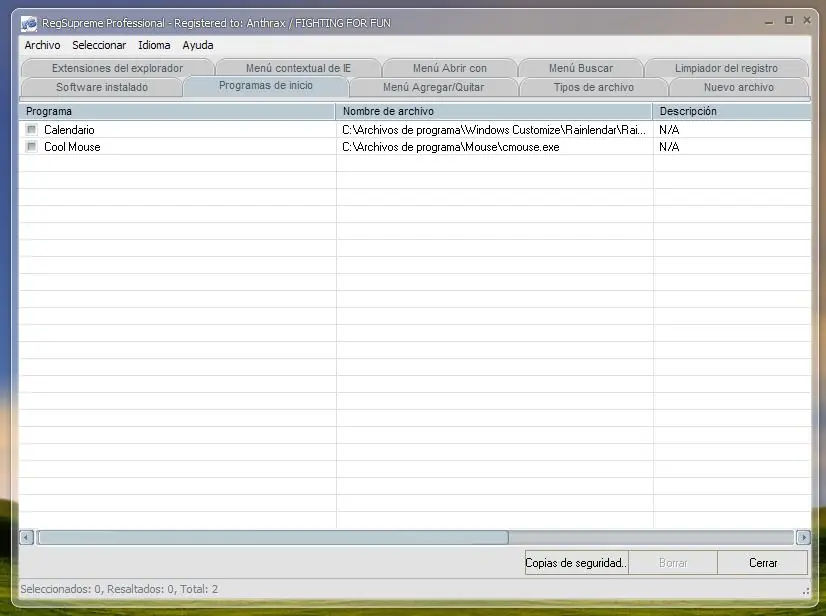Click N/A description in Cool Mouse row

point(669,147)
